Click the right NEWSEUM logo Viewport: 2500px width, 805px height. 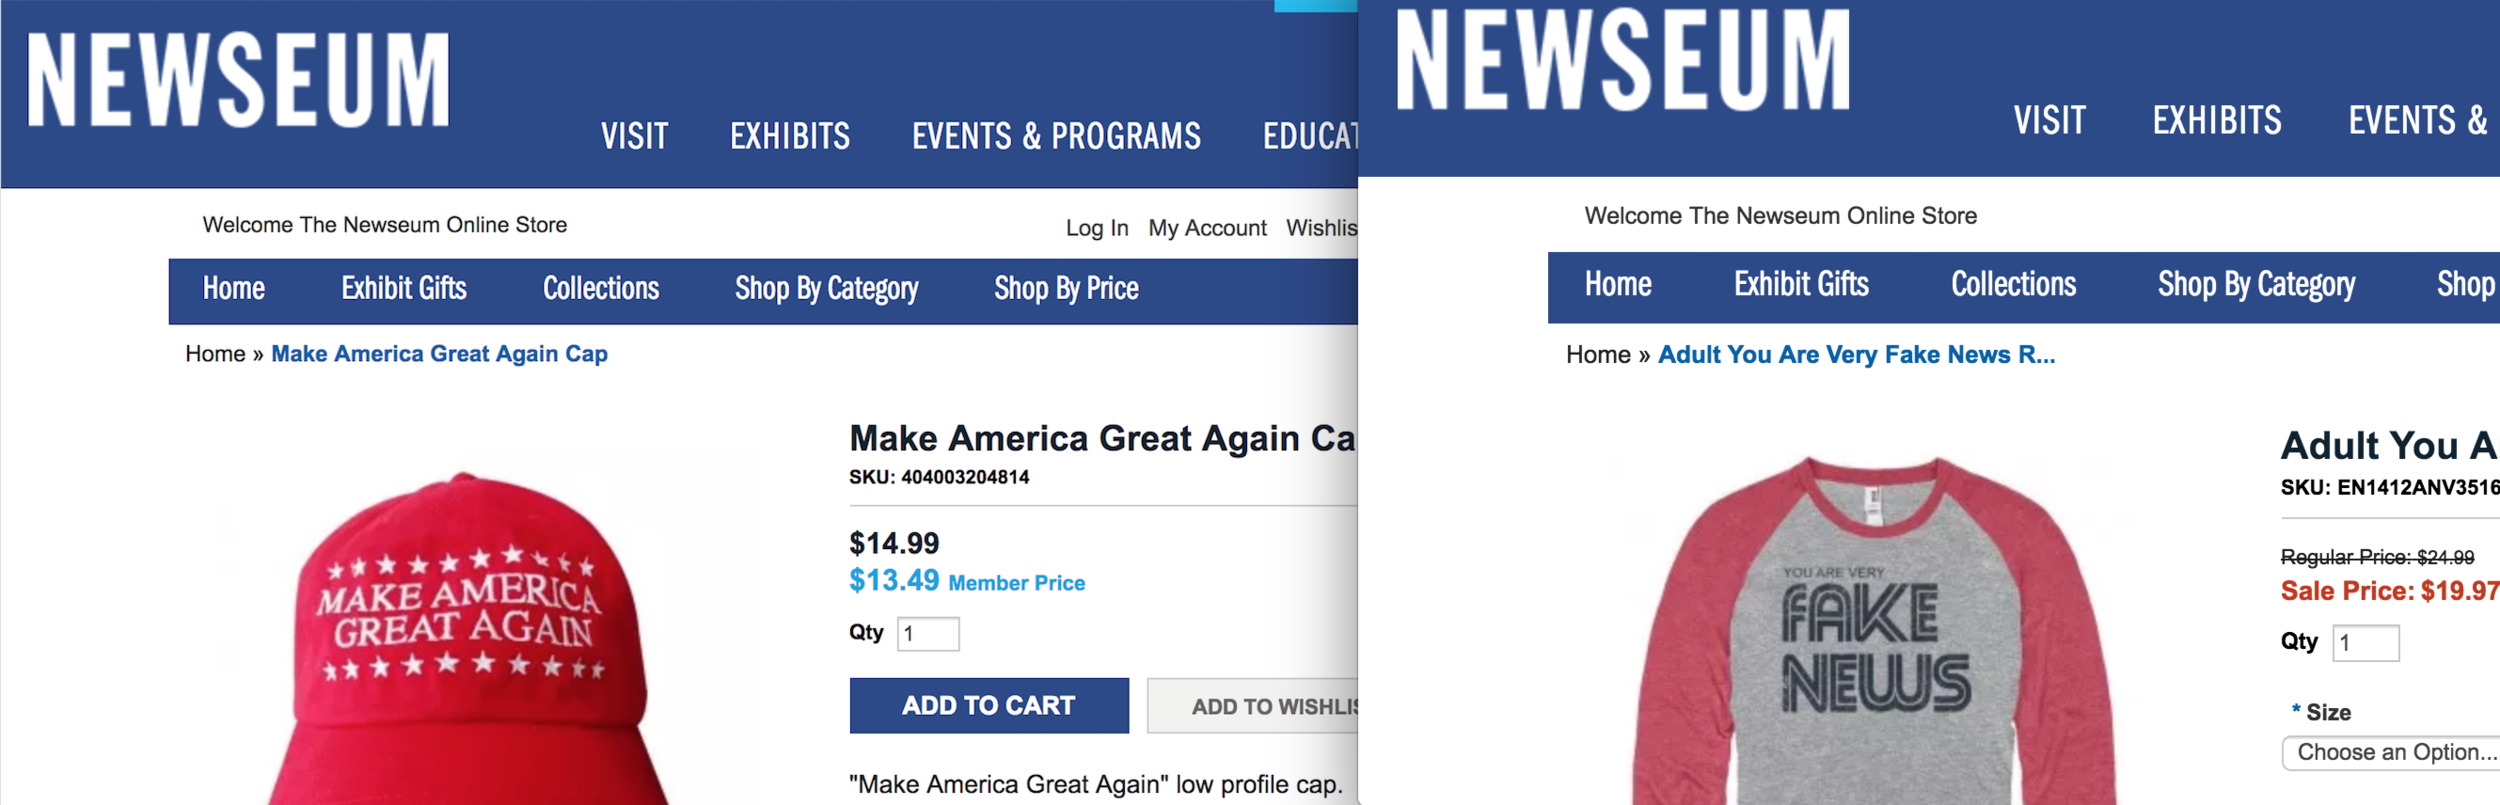click(x=1622, y=60)
